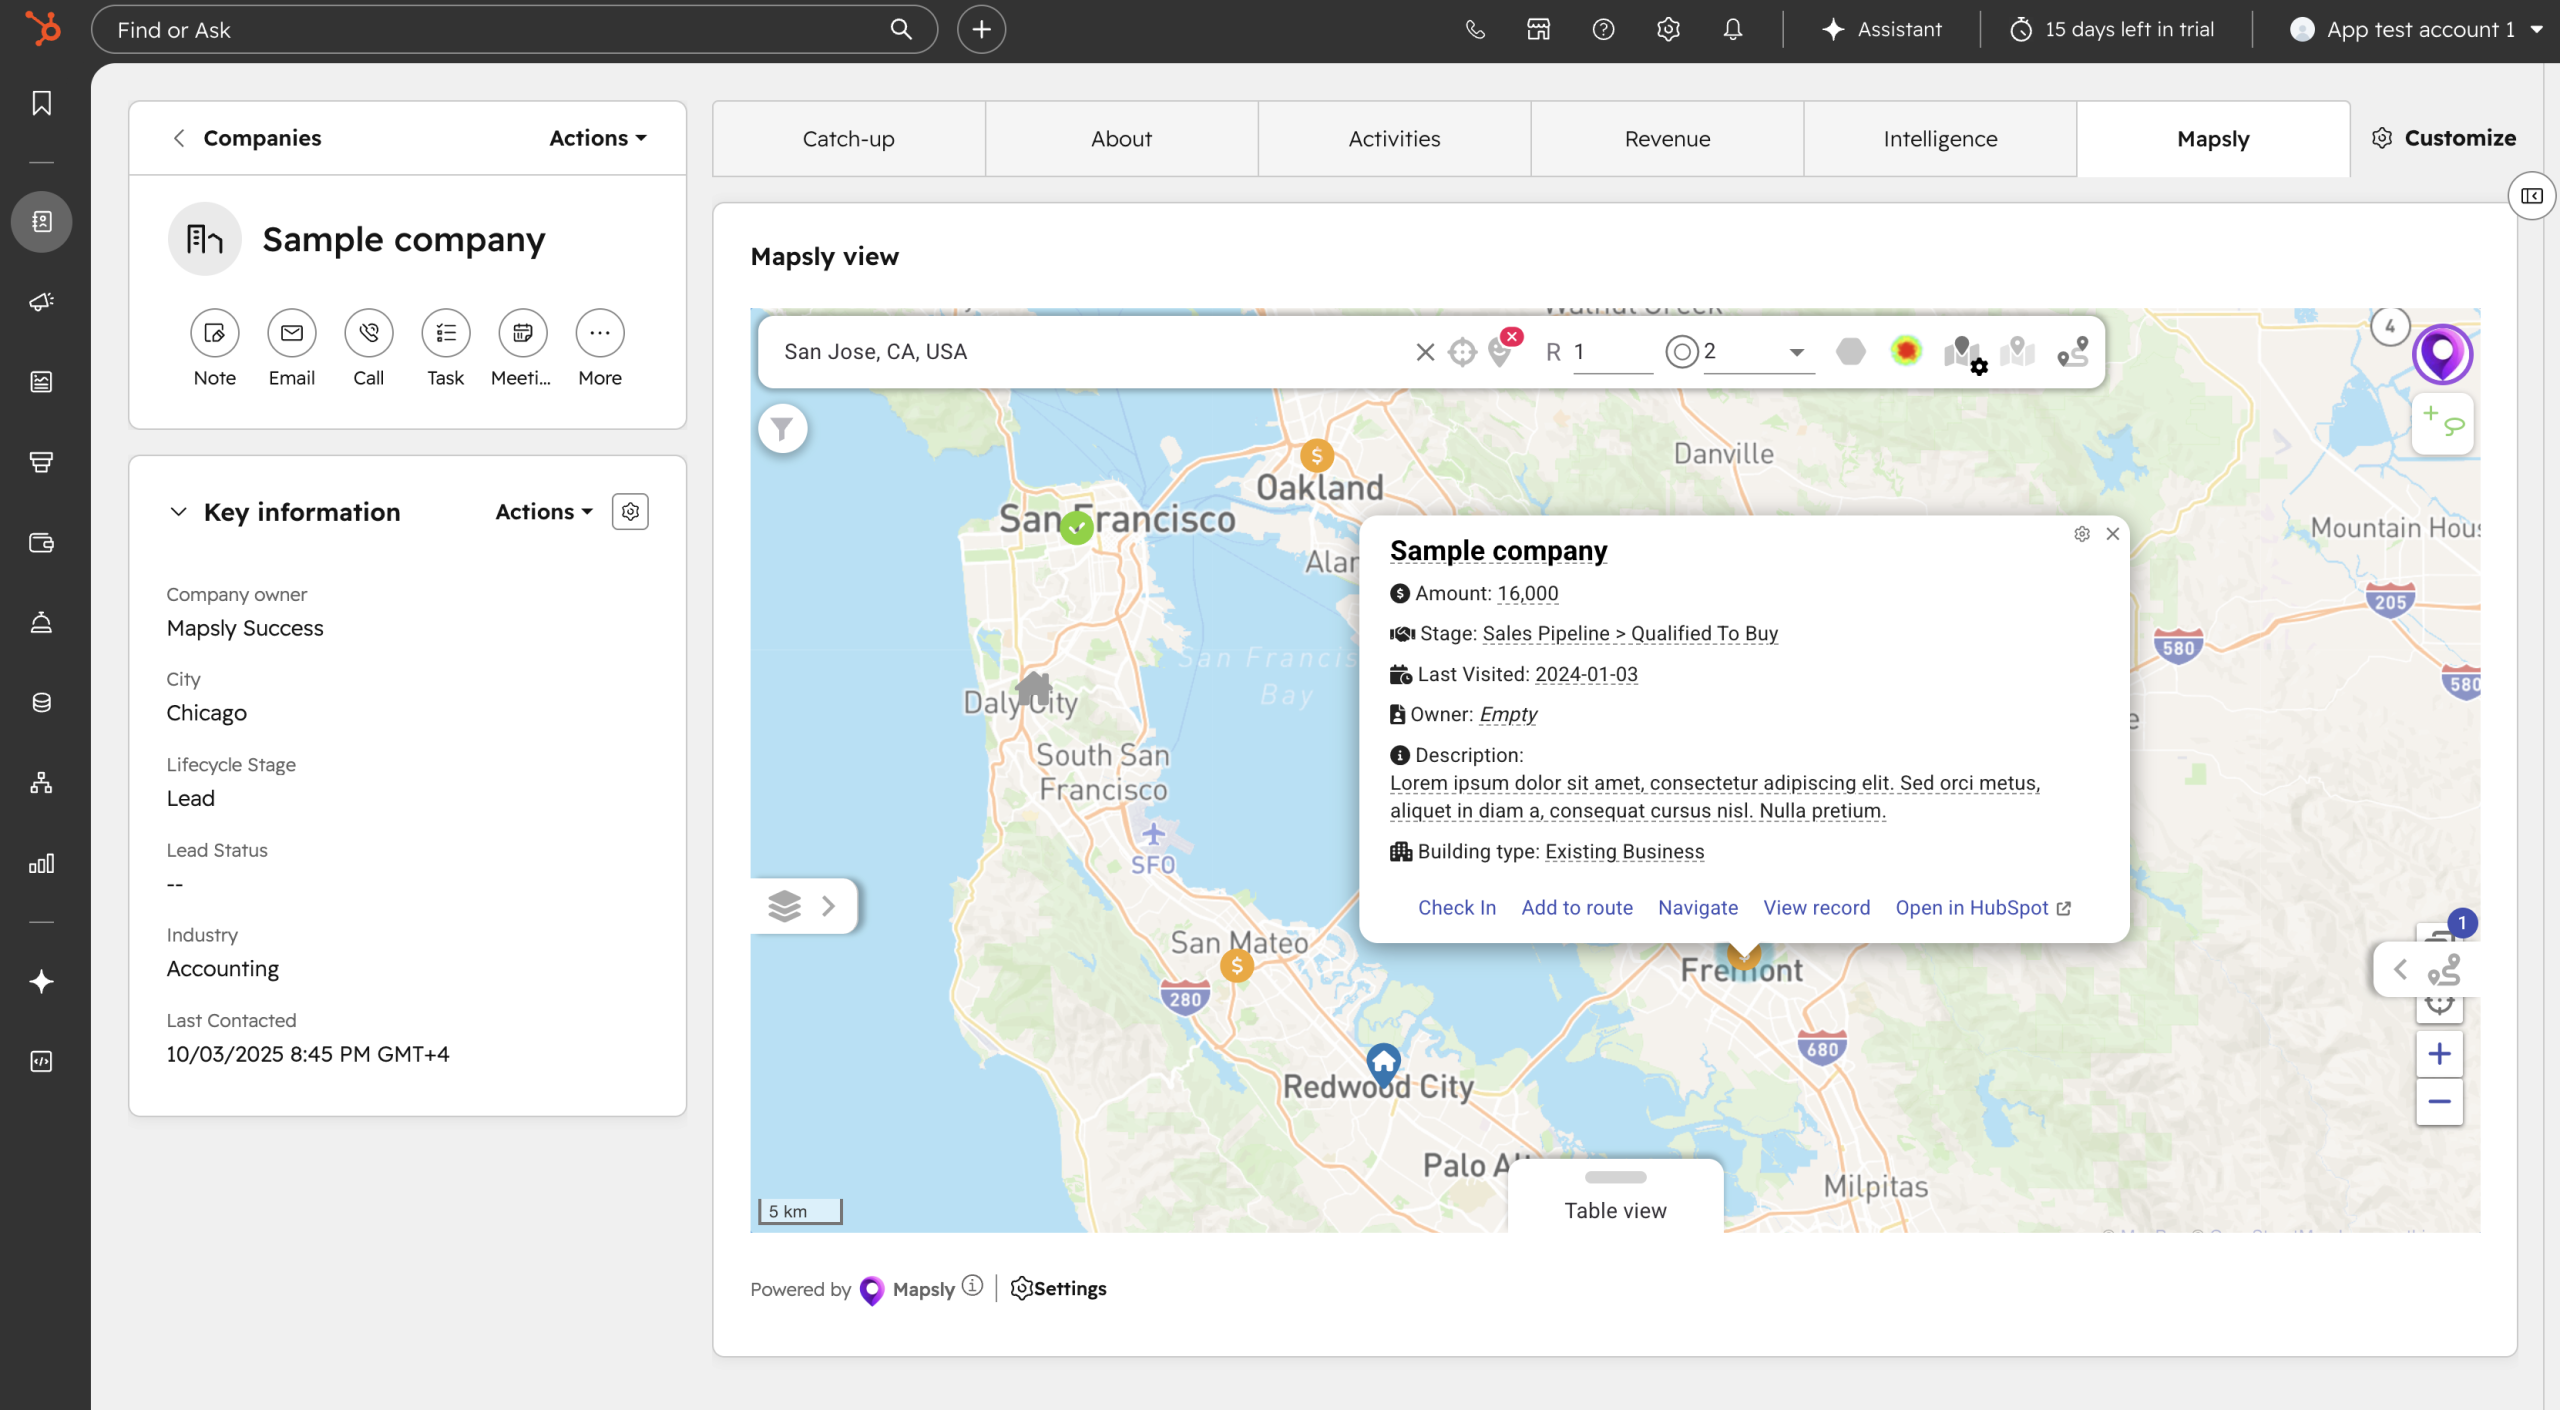Click the blue home marker near Redwood City
This screenshot has width=2560, height=1410.
(1383, 1064)
